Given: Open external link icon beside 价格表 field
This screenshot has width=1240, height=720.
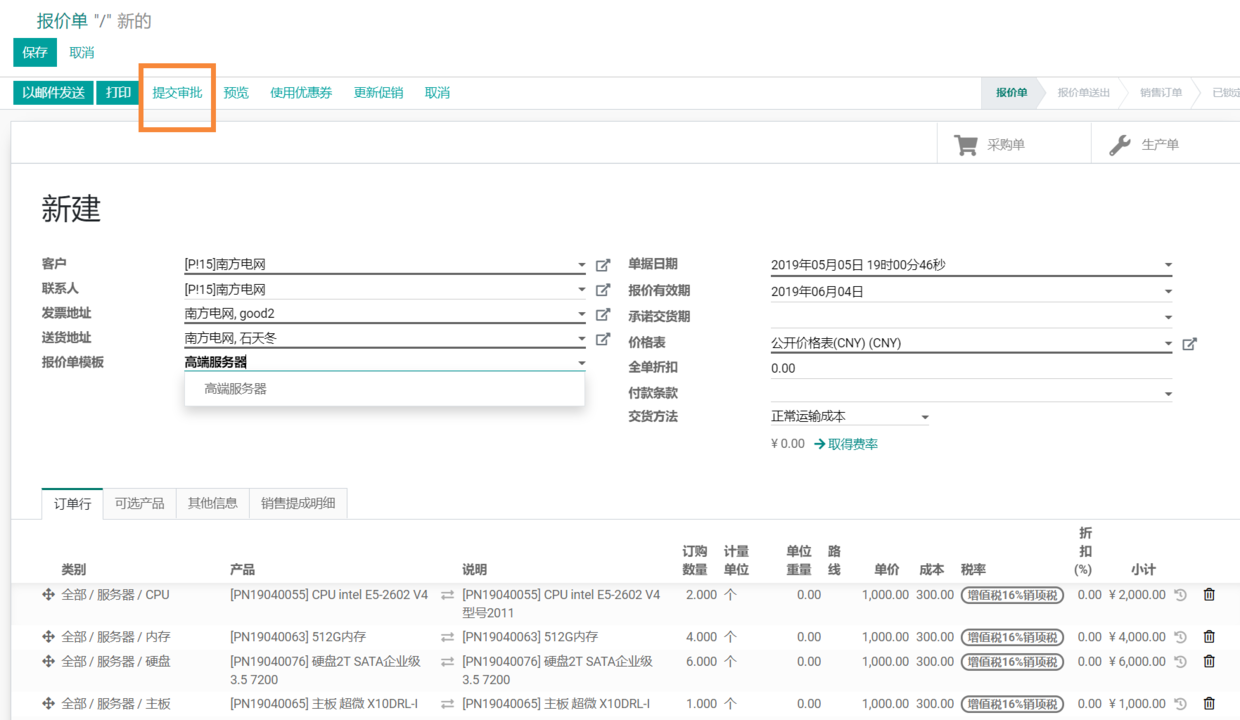Looking at the screenshot, I should click(1189, 343).
